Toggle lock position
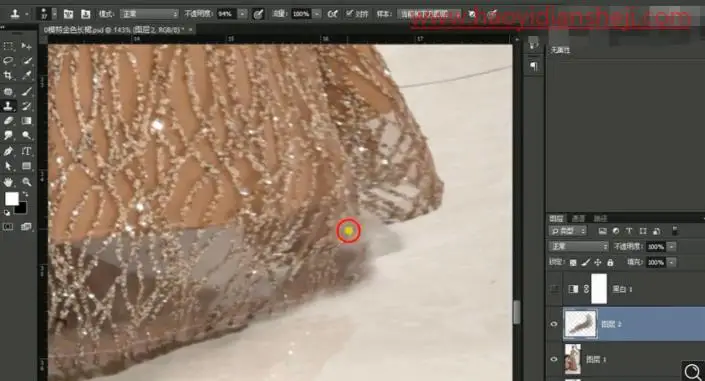This screenshot has height=381, width=705. click(x=598, y=262)
